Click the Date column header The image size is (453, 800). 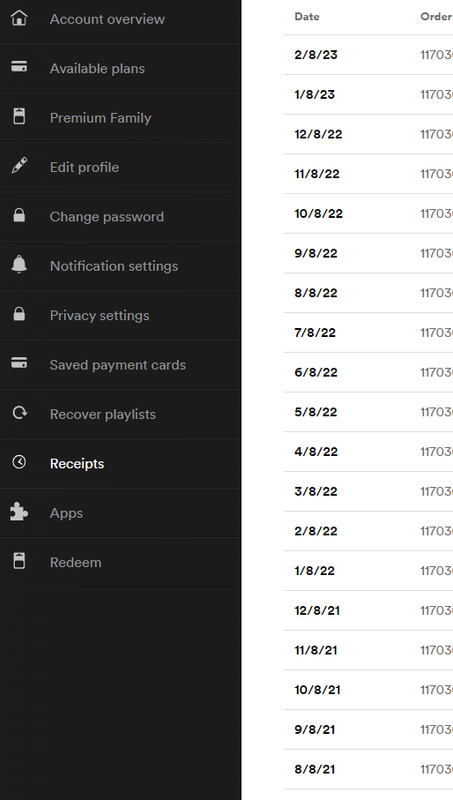coord(307,16)
